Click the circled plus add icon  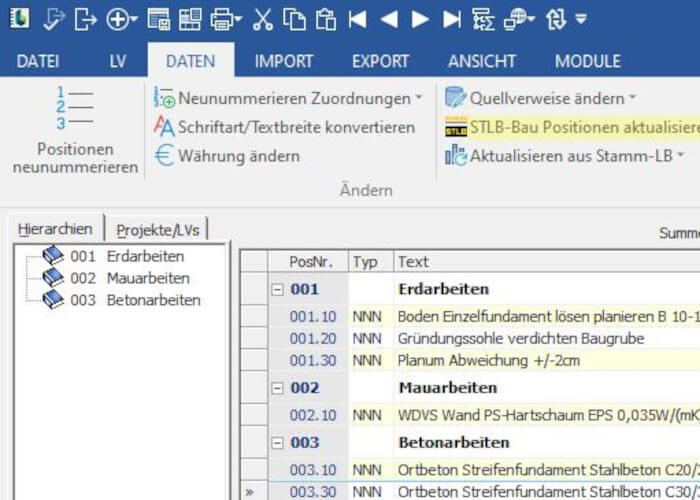(117, 20)
